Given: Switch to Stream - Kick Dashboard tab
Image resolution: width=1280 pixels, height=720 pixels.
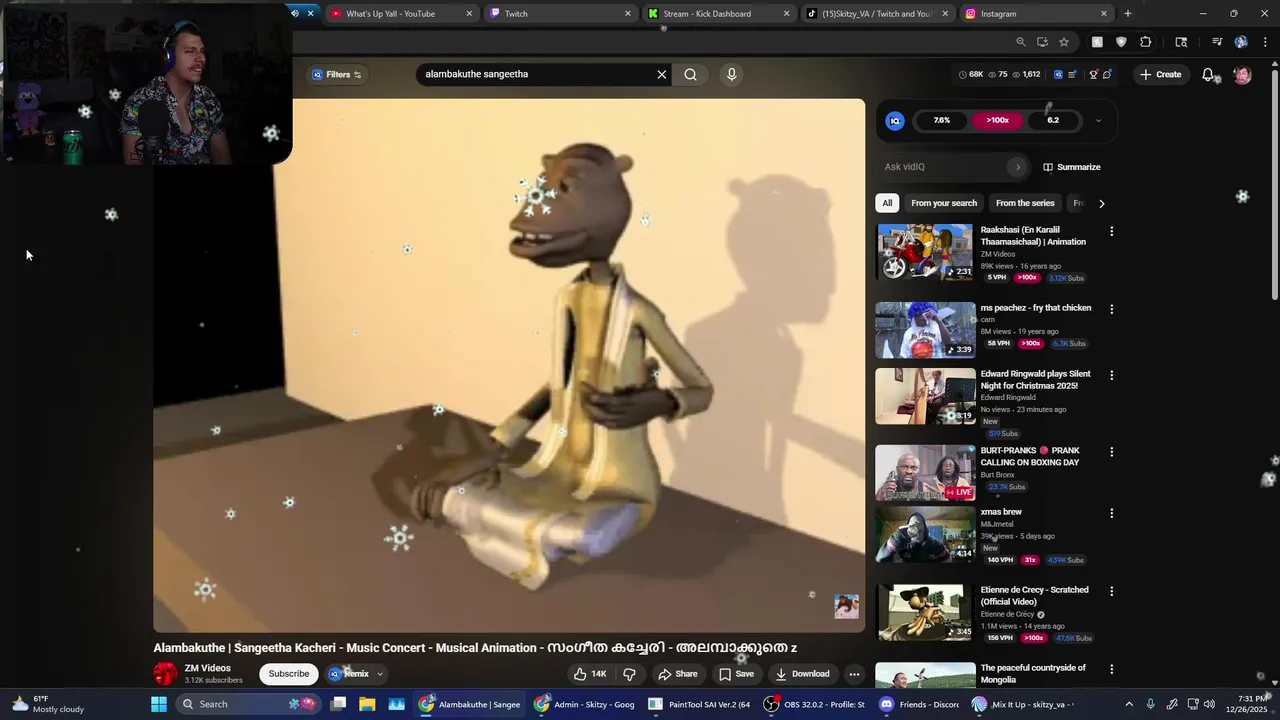Looking at the screenshot, I should coord(719,14).
